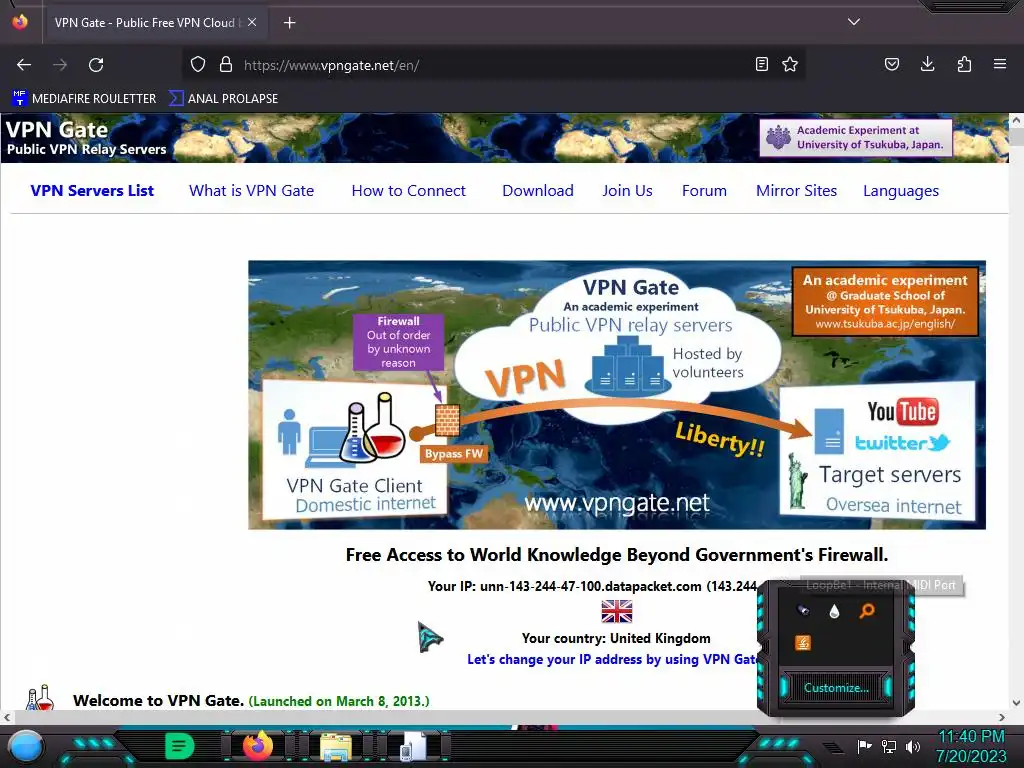Screen dimensions: 1024x768
Task: Open the Firefox application menu
Action: click(1000, 64)
